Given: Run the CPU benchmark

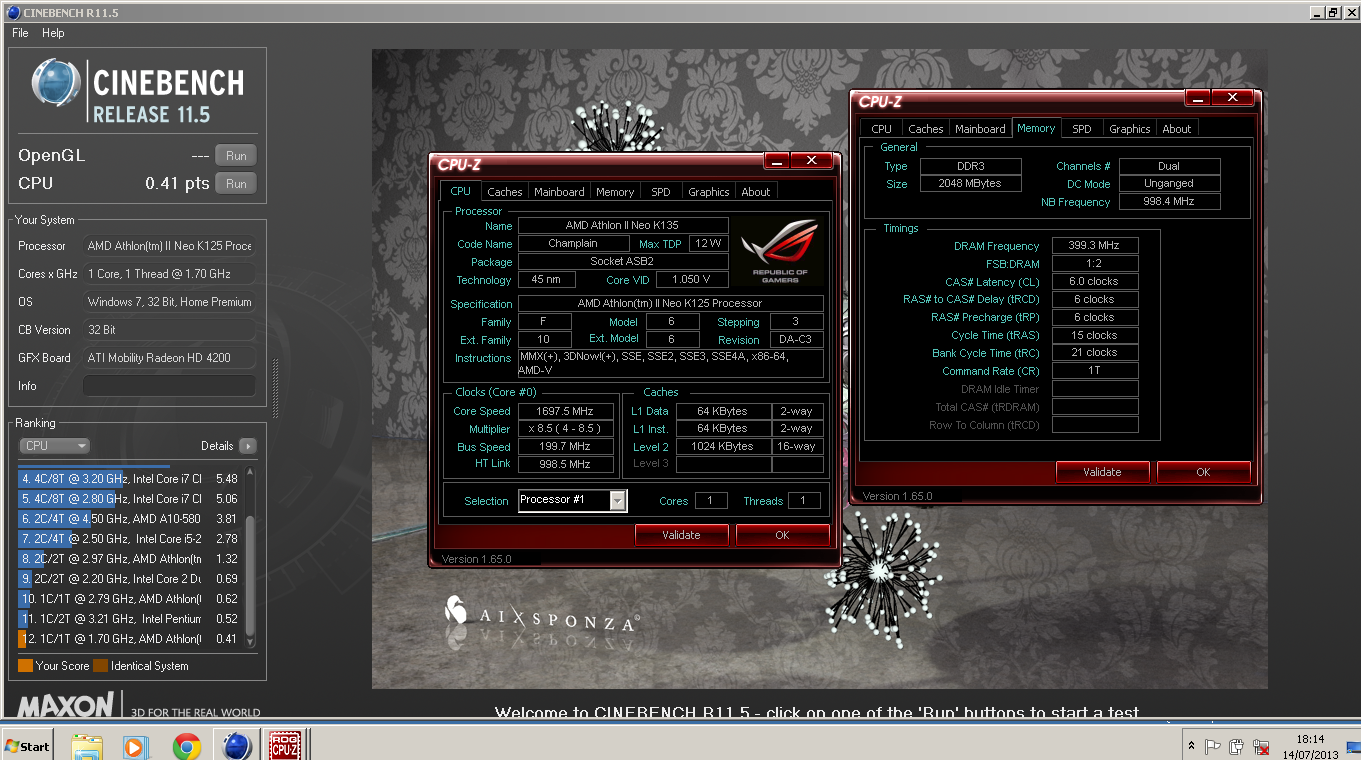Looking at the screenshot, I should 236,184.
